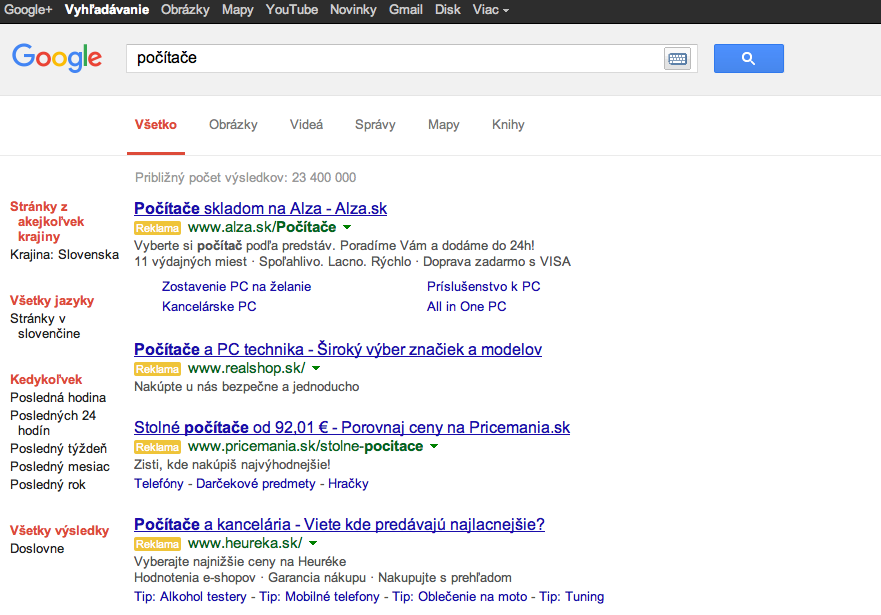The image size is (881, 615).
Task: Click the Reklama badge under the Alza result
Action: tap(157, 228)
